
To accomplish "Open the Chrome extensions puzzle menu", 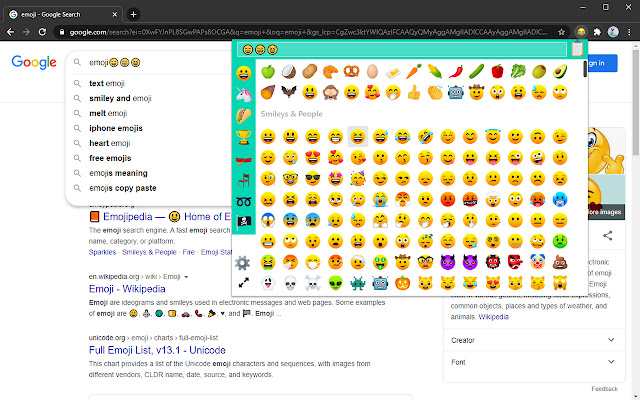I will pos(597,32).
